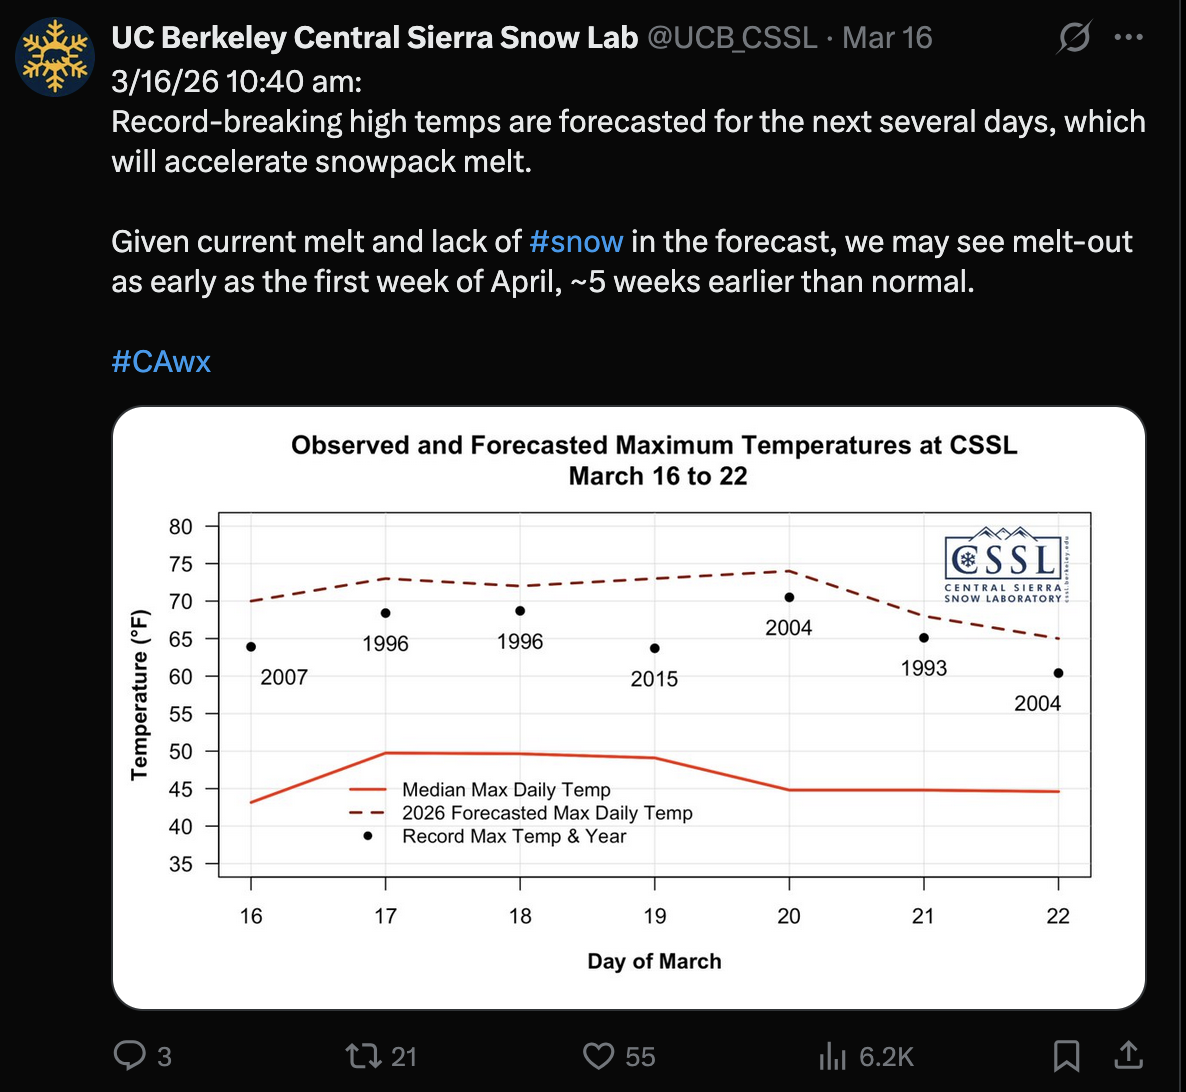The width and height of the screenshot is (1186, 1092).
Task: Bookmark this post
Action: (x=1066, y=1056)
